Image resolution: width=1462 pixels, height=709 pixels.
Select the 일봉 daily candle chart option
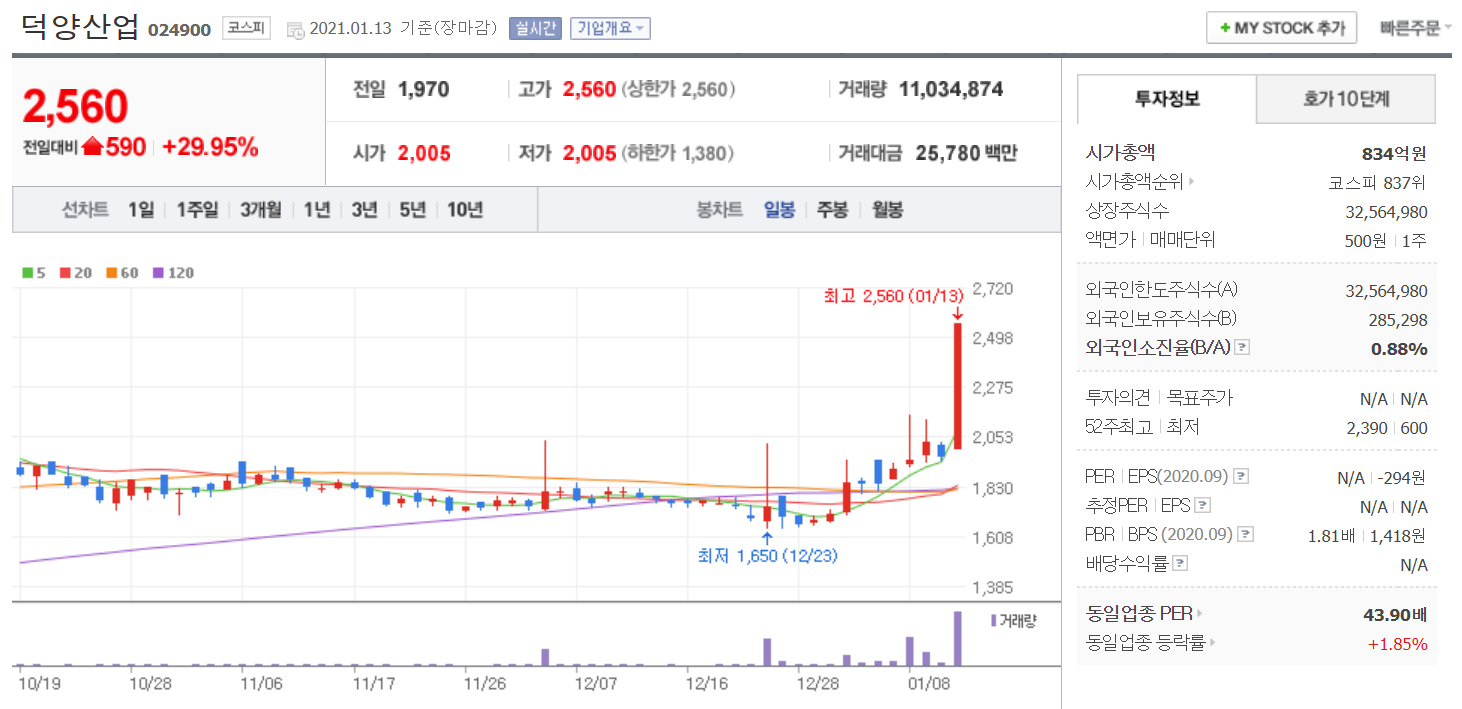(x=779, y=210)
